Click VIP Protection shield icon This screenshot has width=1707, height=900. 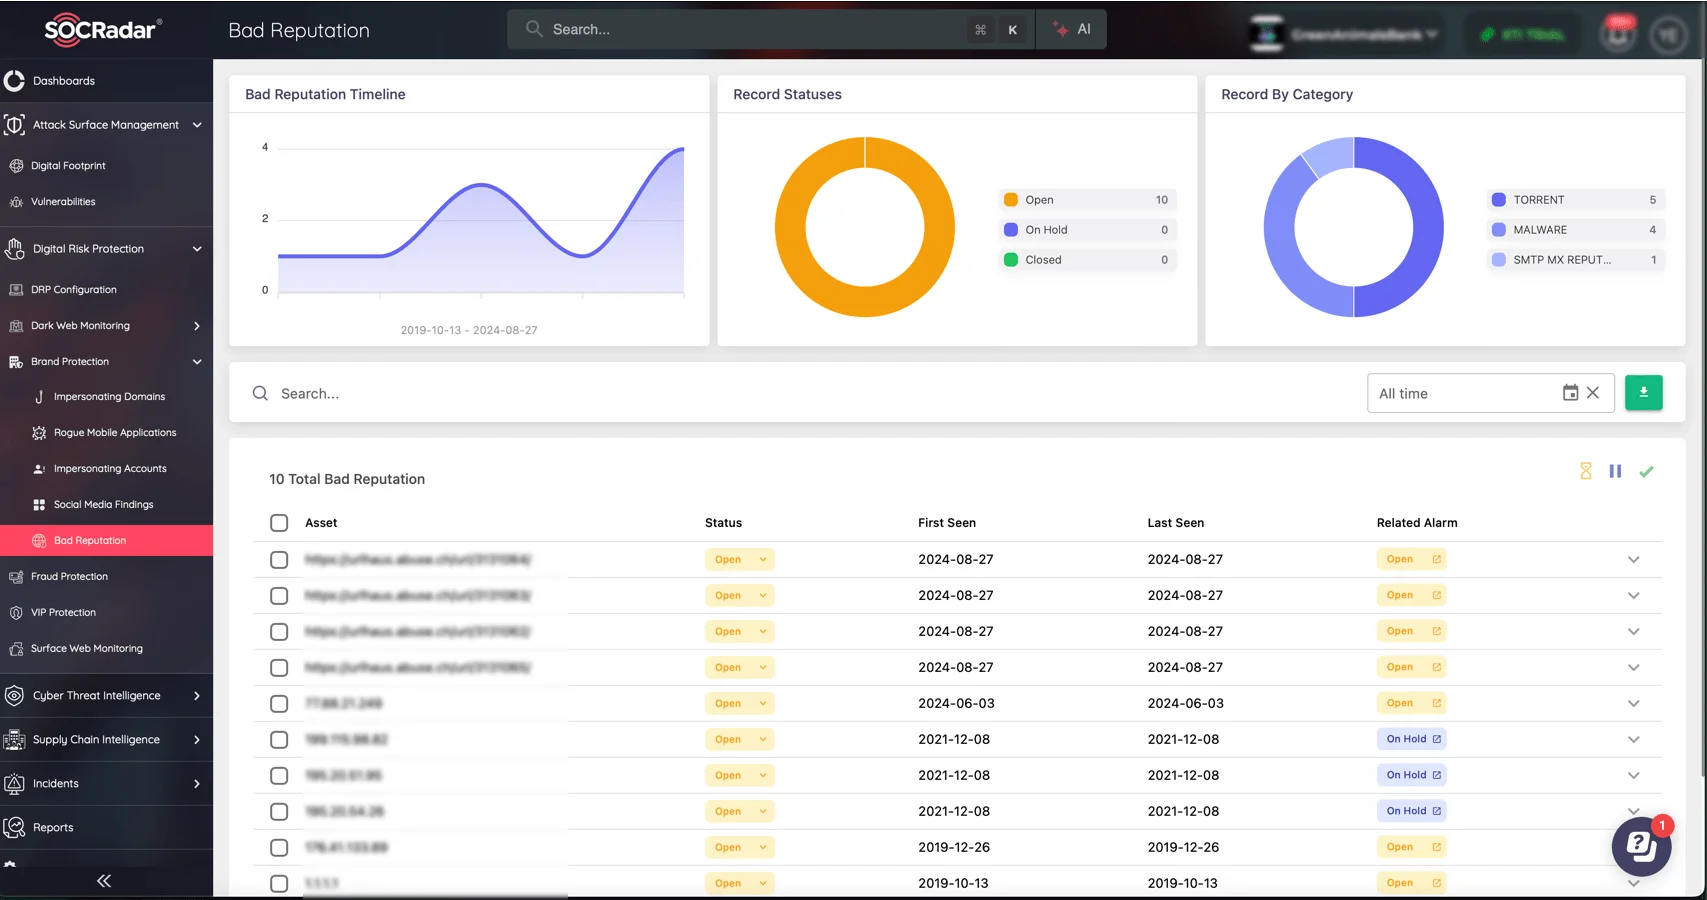[x=16, y=613]
